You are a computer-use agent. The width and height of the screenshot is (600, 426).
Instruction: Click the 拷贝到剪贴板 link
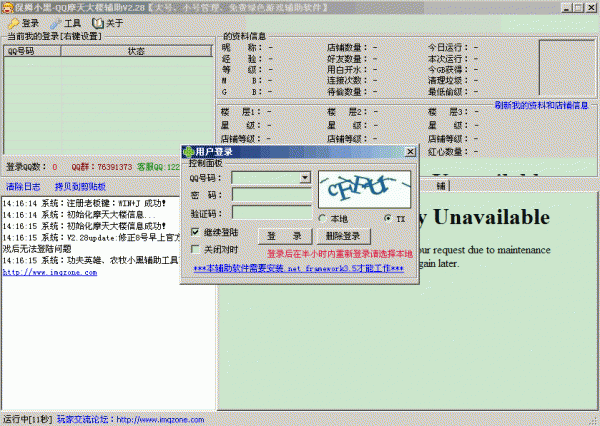coord(80,187)
